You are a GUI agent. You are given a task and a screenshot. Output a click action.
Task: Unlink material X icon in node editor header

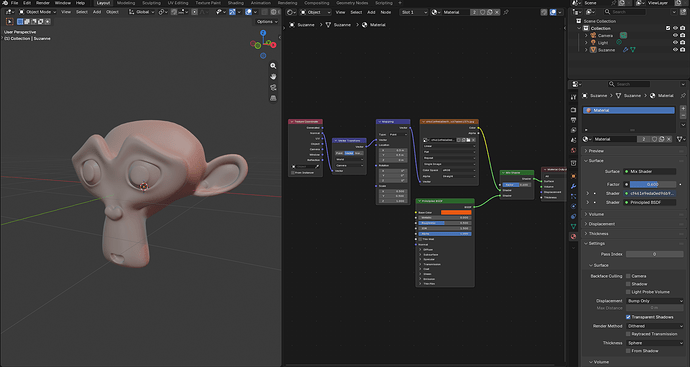tap(497, 12)
